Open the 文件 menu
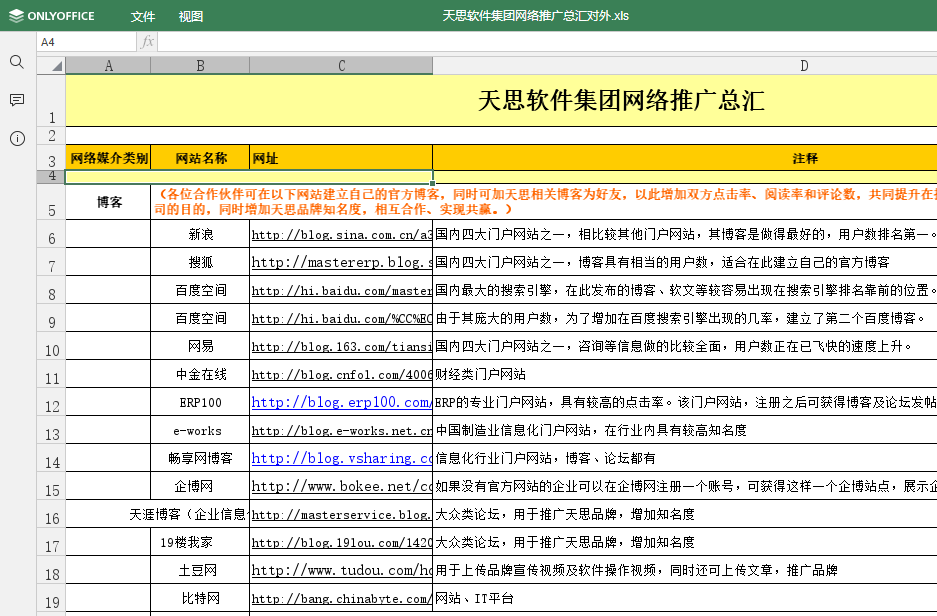 coord(143,16)
